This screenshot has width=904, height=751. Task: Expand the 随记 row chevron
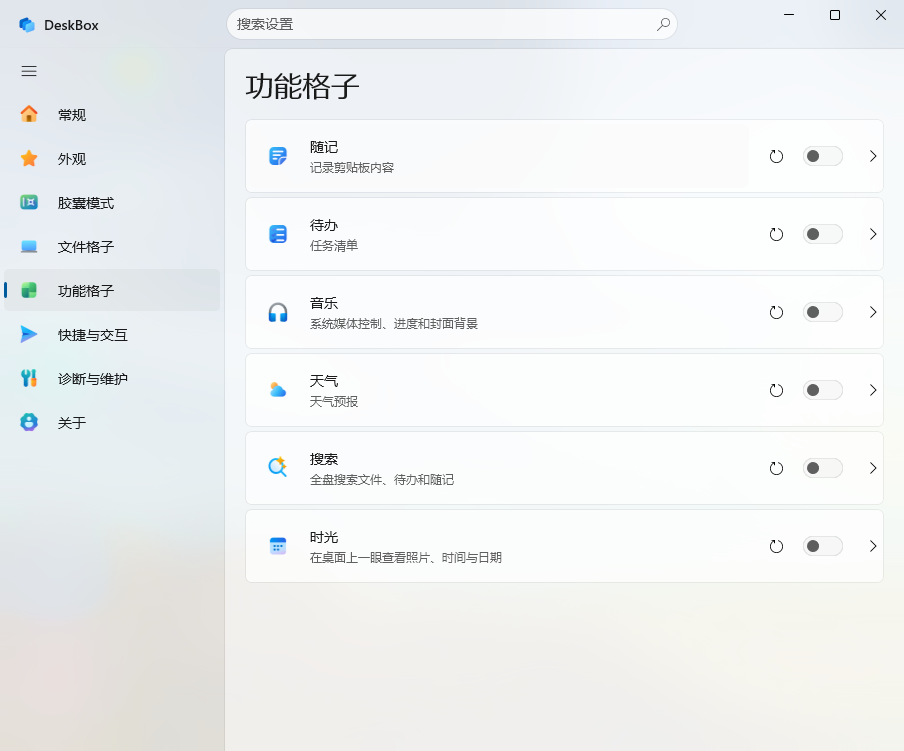click(873, 156)
